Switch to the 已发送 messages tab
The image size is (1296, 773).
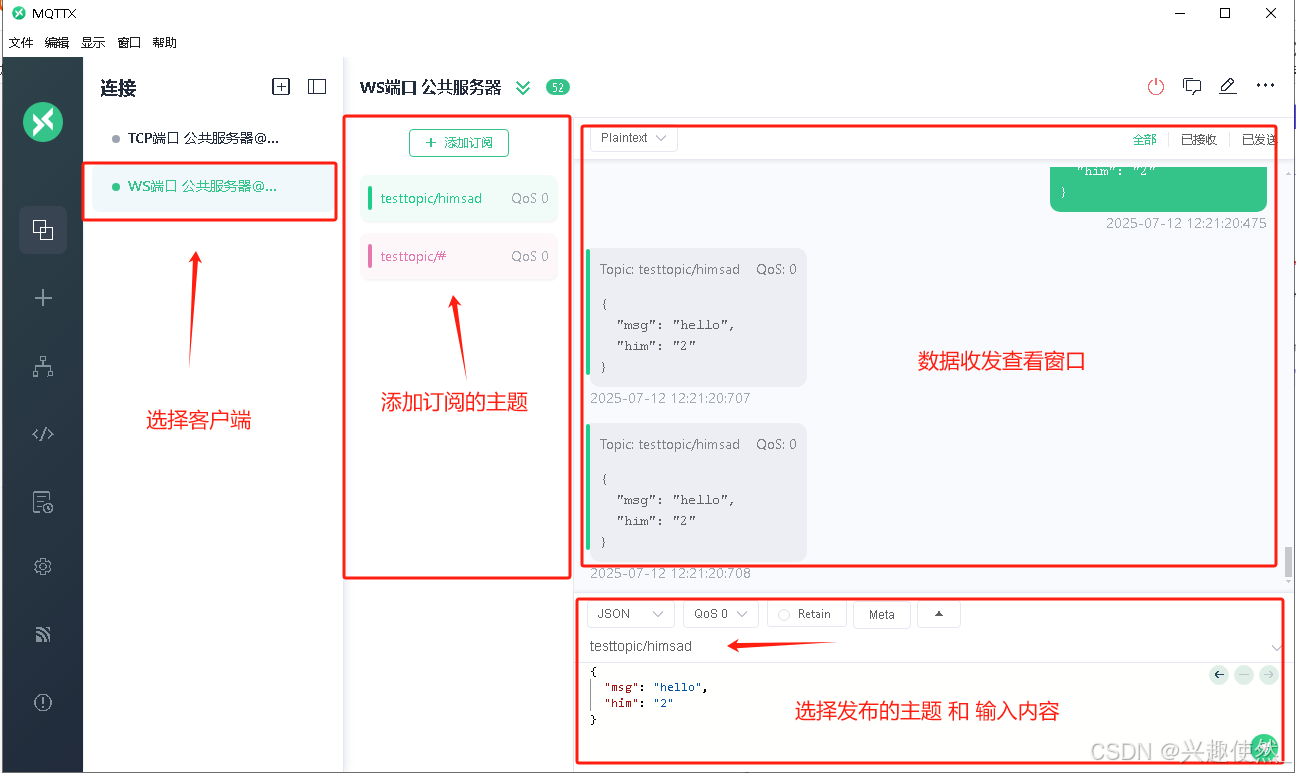1259,140
